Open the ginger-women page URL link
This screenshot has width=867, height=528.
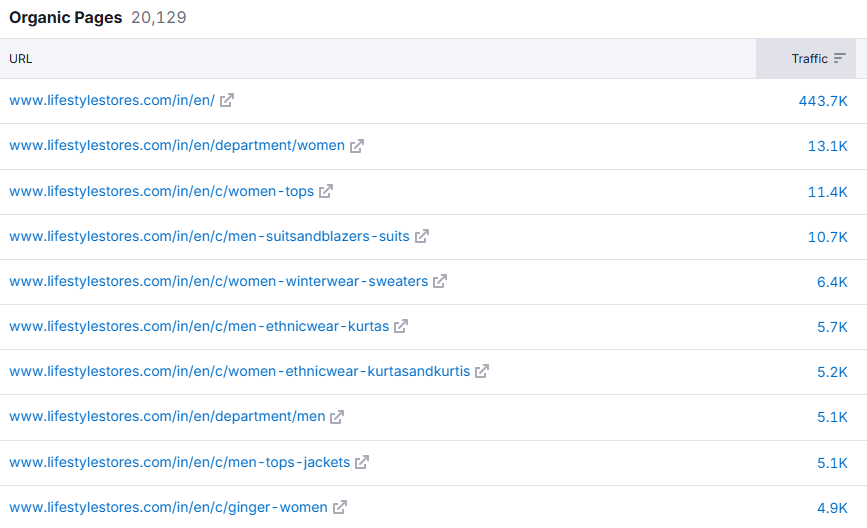tap(168, 507)
